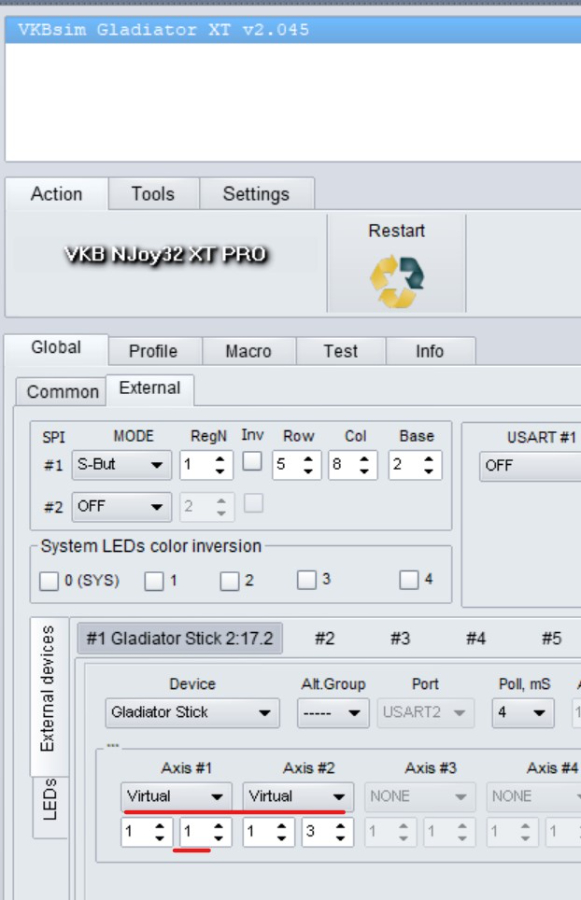Open the Action tab
The width and height of the screenshot is (581, 900).
(56, 194)
